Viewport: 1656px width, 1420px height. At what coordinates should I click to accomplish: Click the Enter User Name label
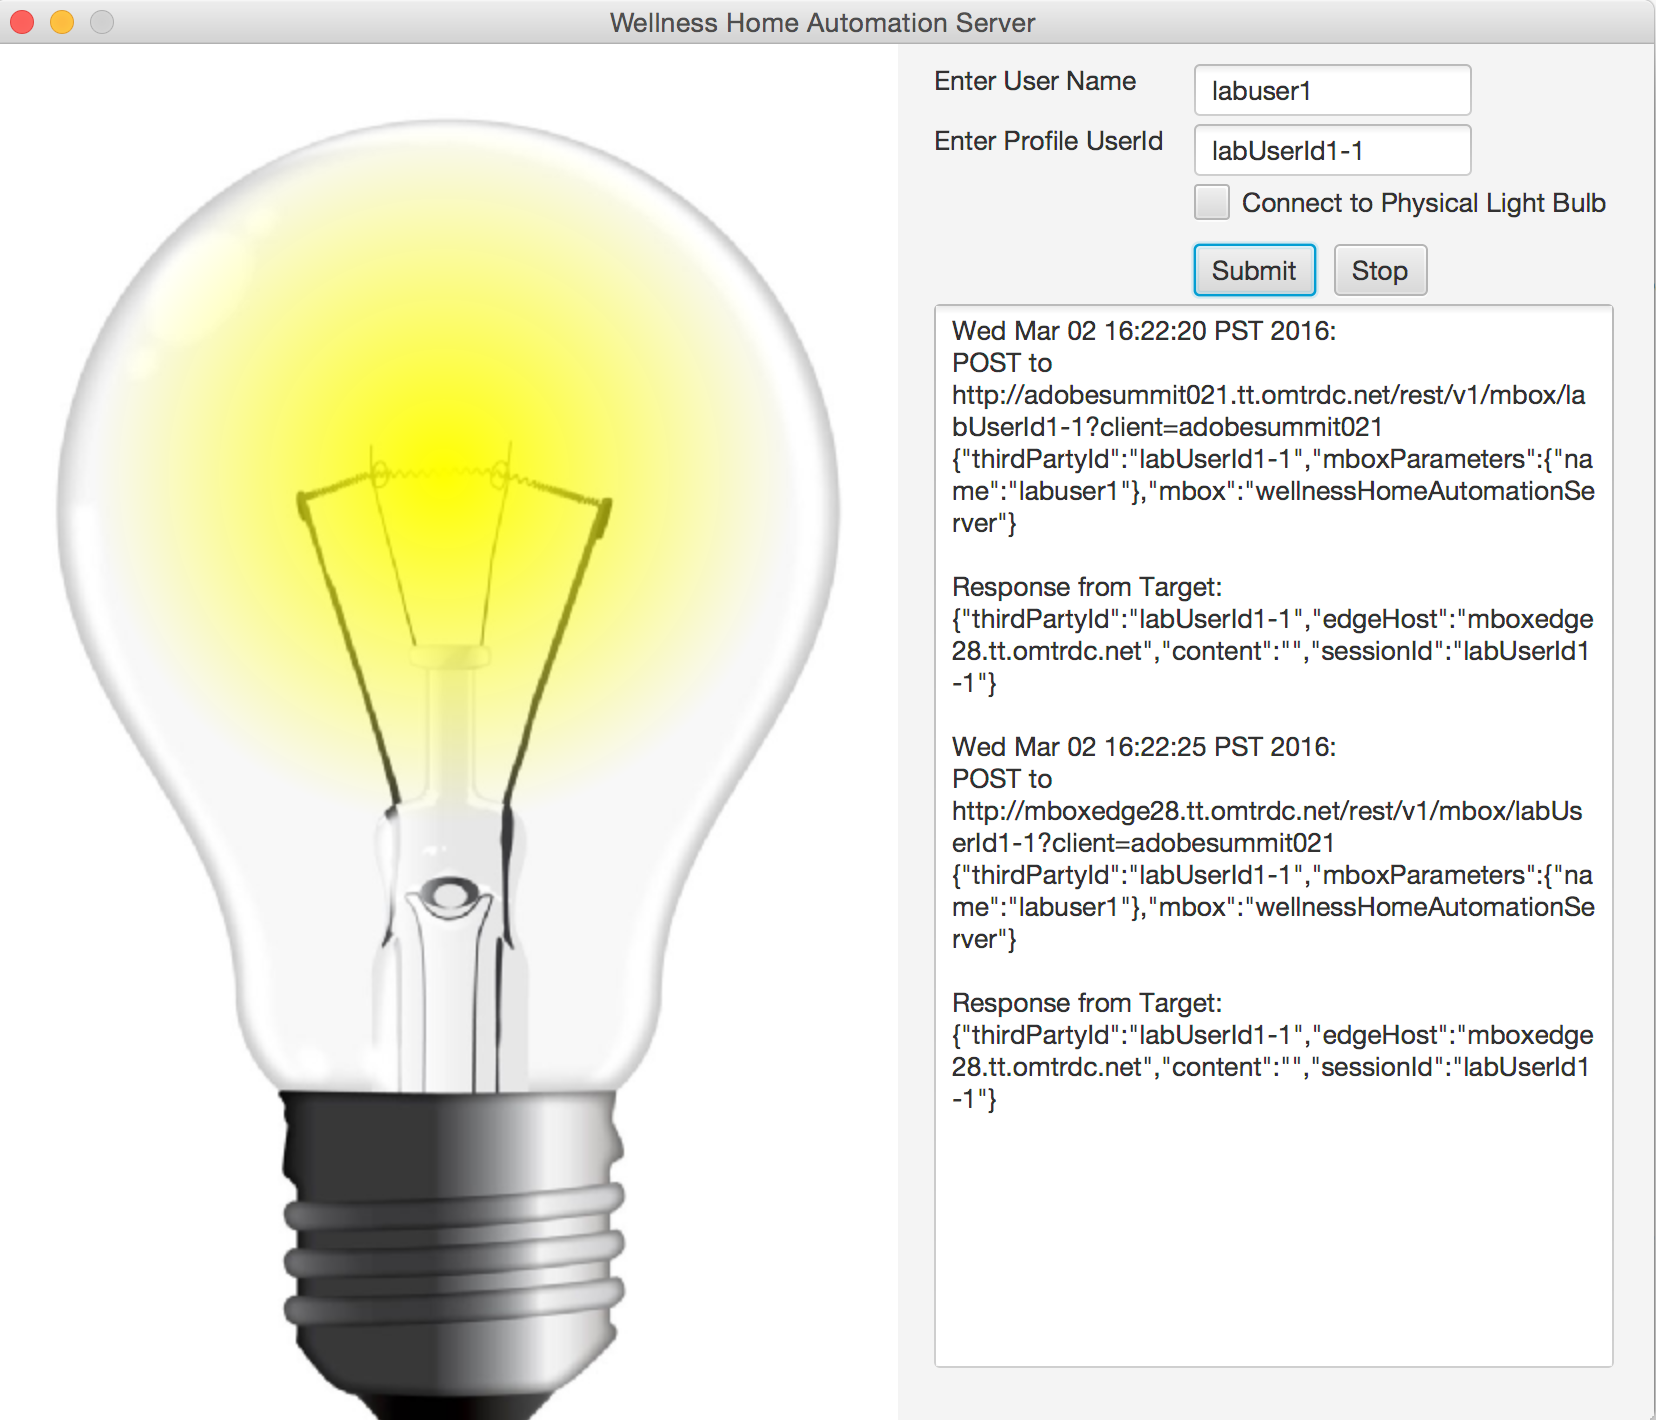click(x=1034, y=81)
